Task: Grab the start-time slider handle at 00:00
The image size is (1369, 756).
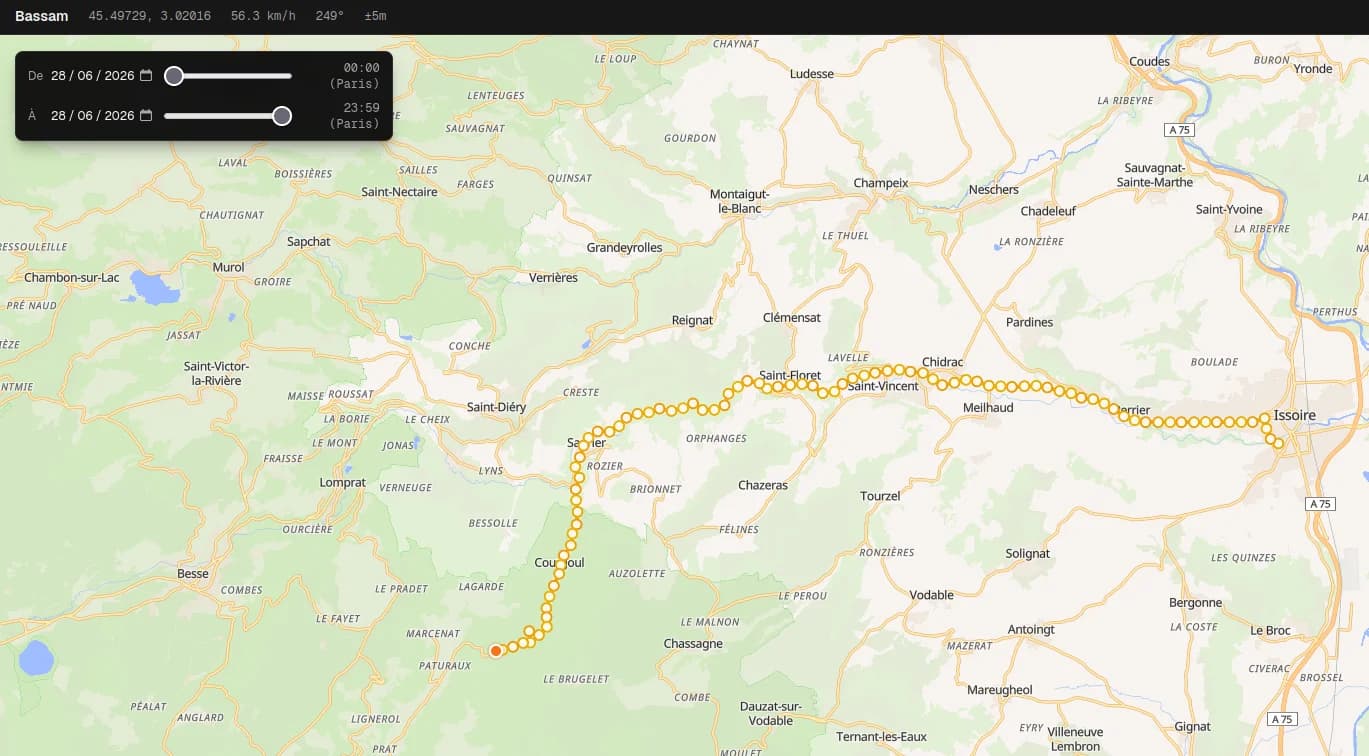Action: pos(174,76)
